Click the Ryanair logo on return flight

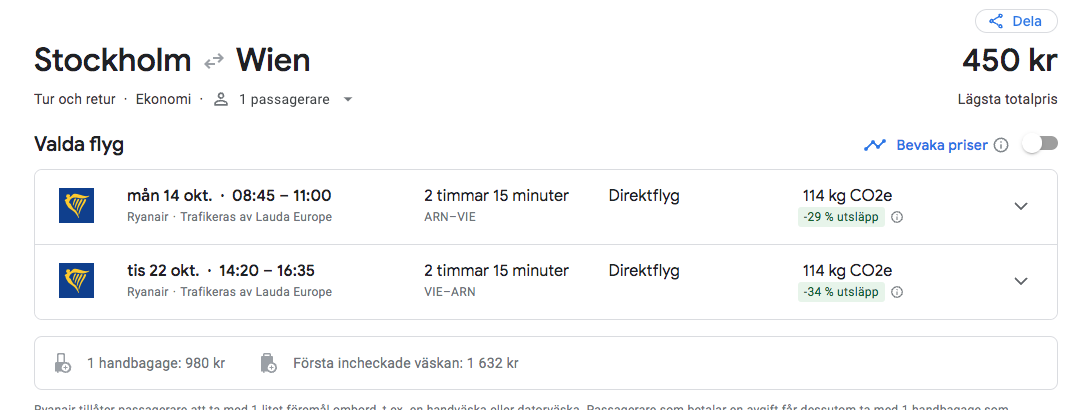[76, 280]
